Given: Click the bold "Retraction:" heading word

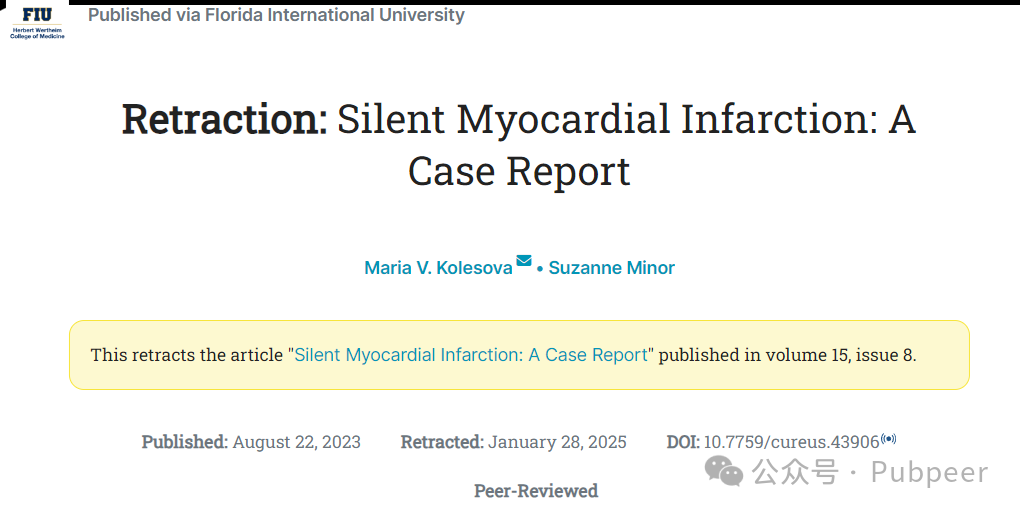Looking at the screenshot, I should pos(225,120).
